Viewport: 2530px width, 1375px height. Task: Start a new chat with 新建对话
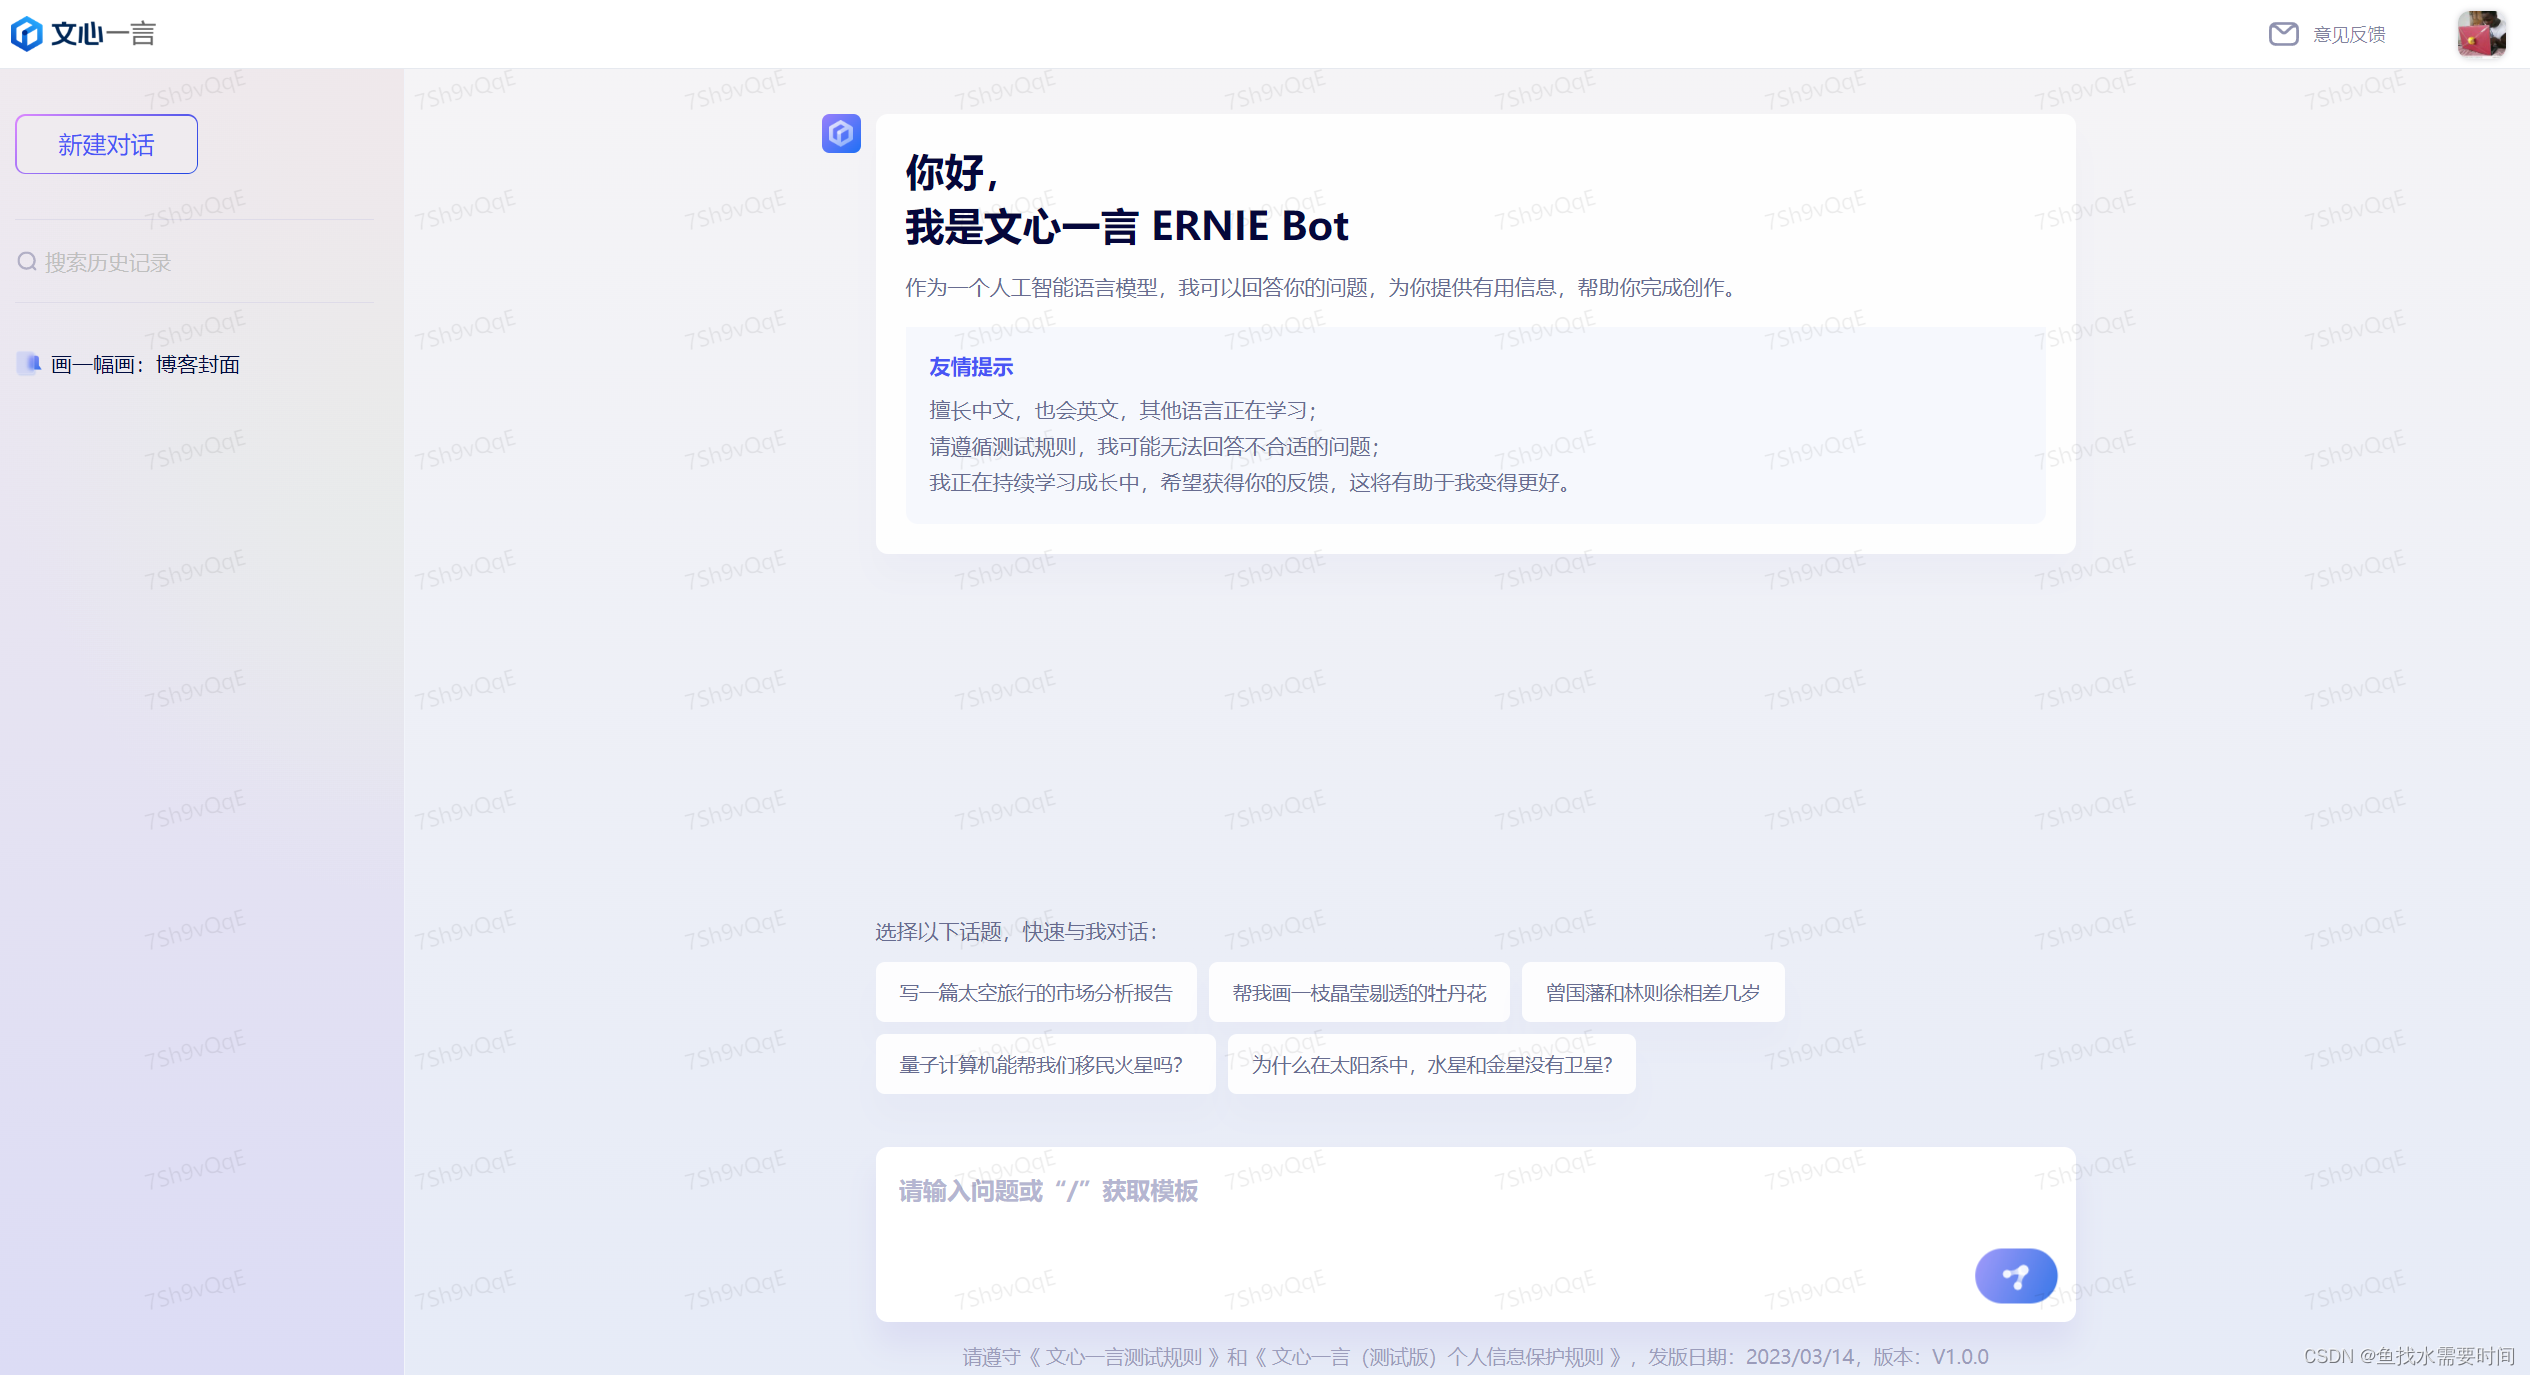point(106,144)
